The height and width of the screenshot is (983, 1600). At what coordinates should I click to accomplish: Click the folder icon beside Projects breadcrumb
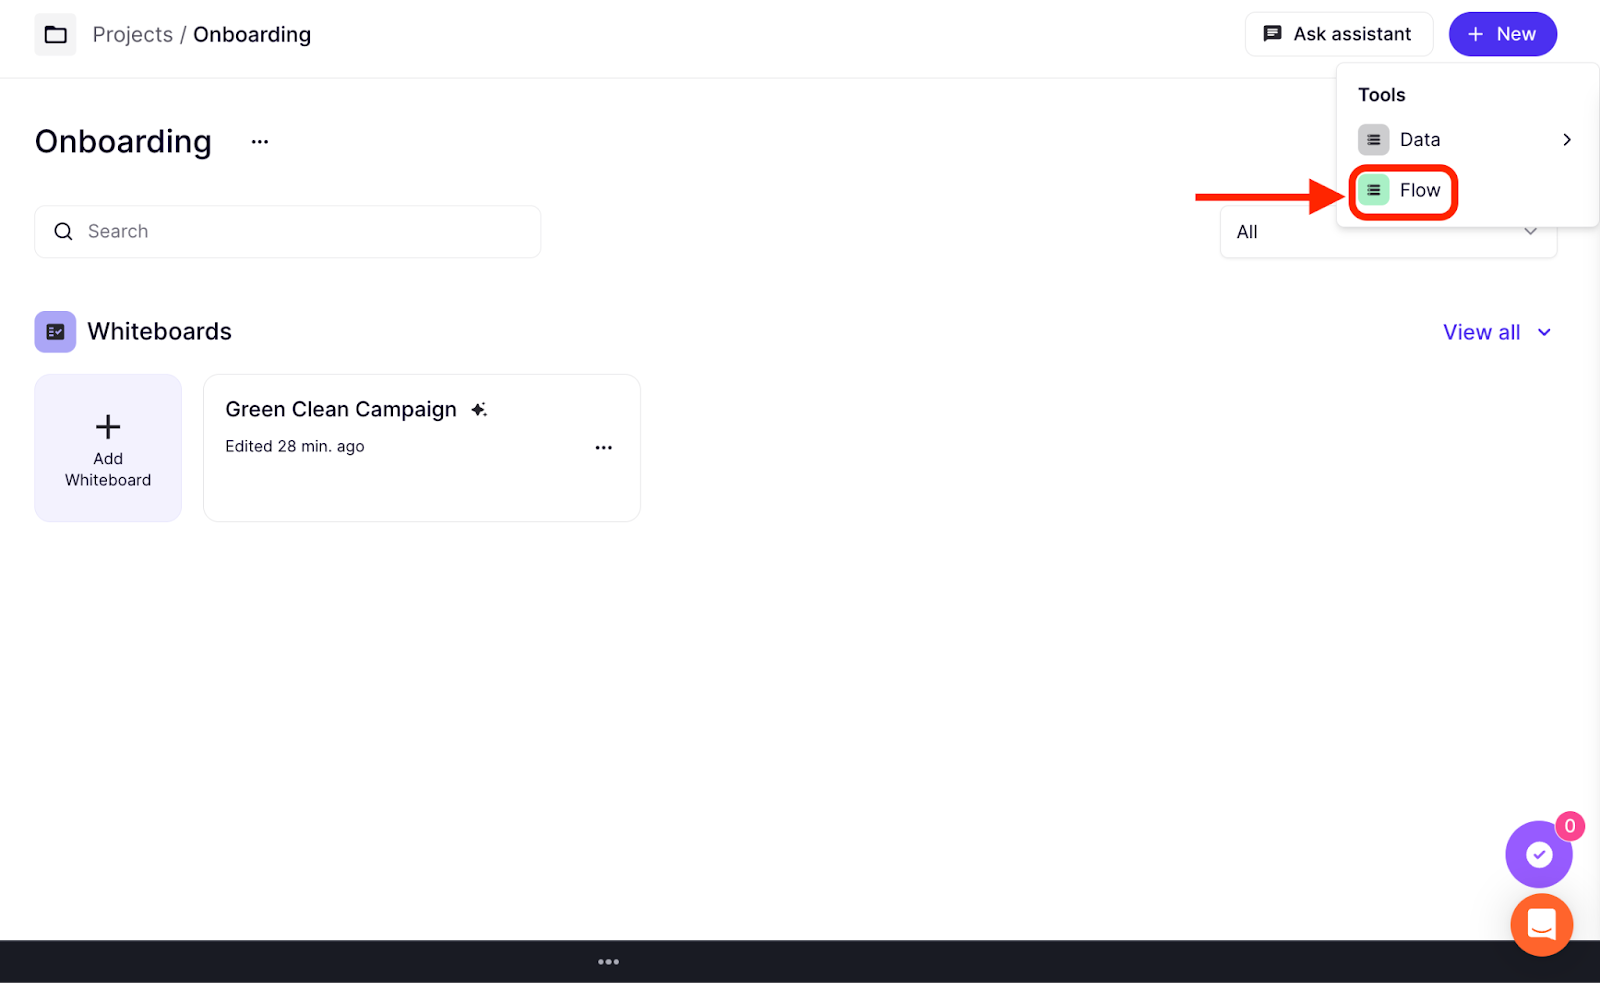tap(56, 35)
